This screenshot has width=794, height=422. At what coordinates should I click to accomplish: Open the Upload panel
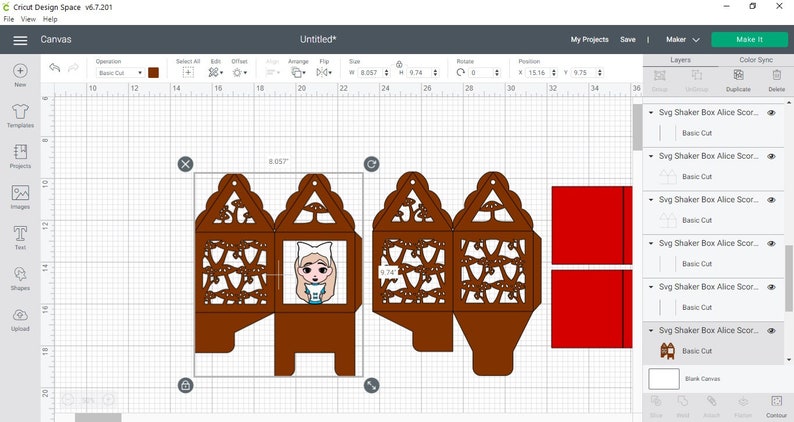(x=20, y=319)
